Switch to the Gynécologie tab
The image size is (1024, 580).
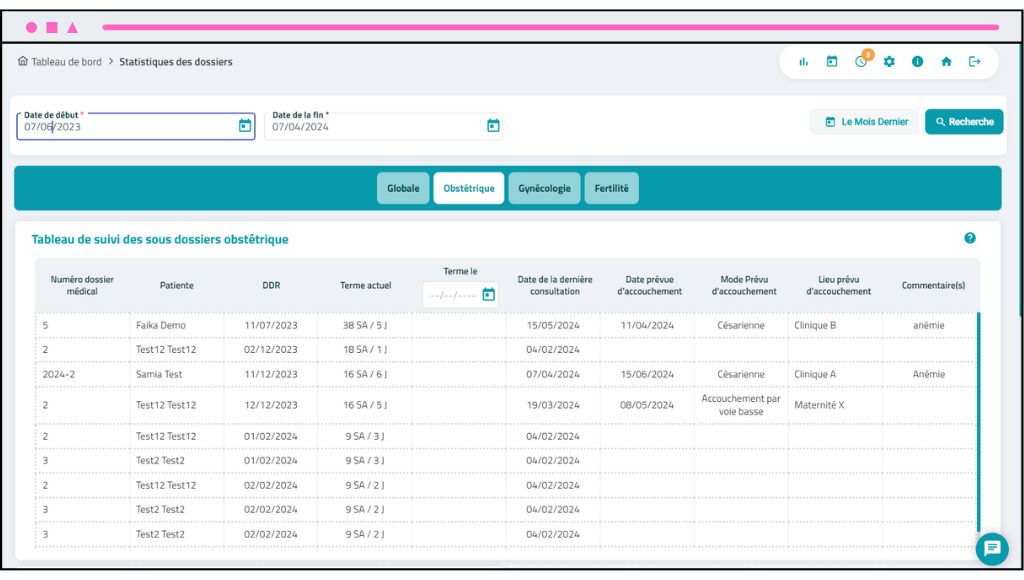pyautogui.click(x=544, y=188)
